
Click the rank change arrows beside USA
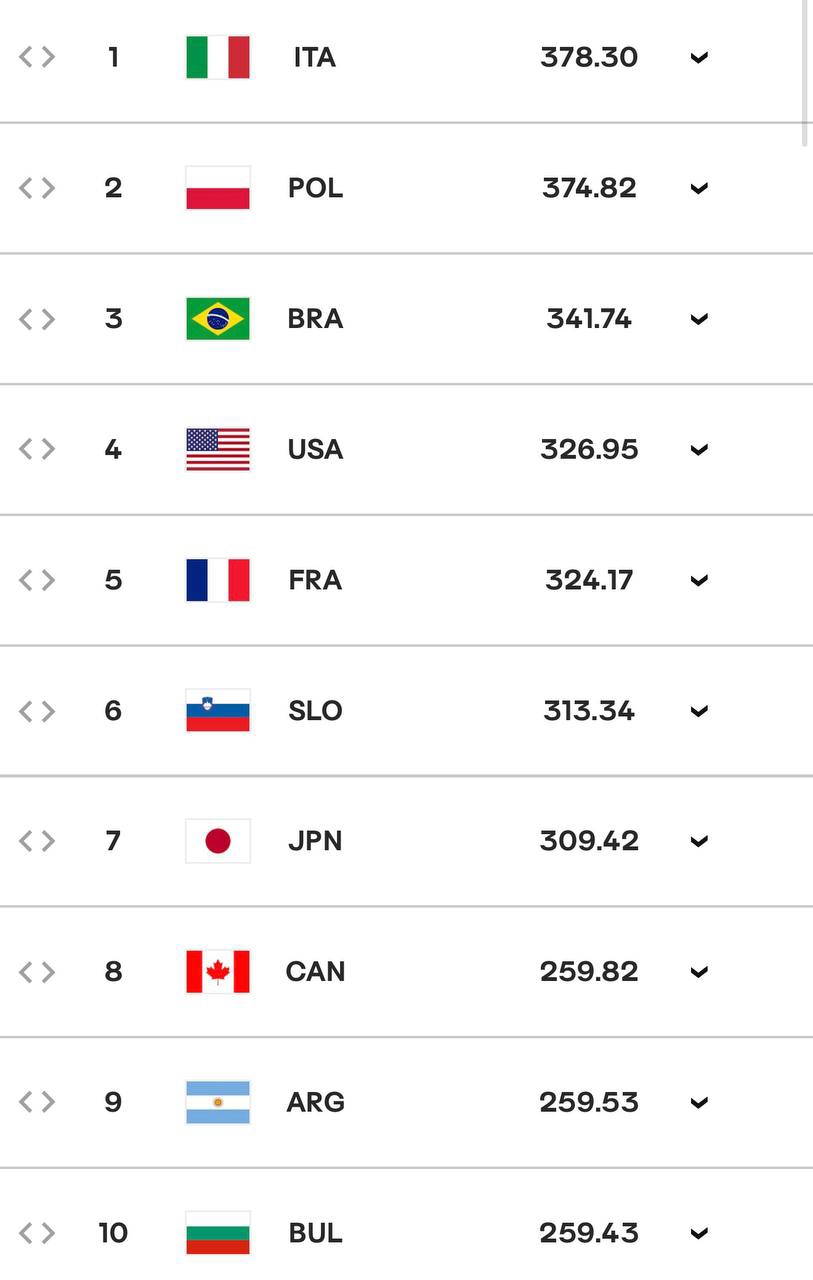click(x=37, y=449)
